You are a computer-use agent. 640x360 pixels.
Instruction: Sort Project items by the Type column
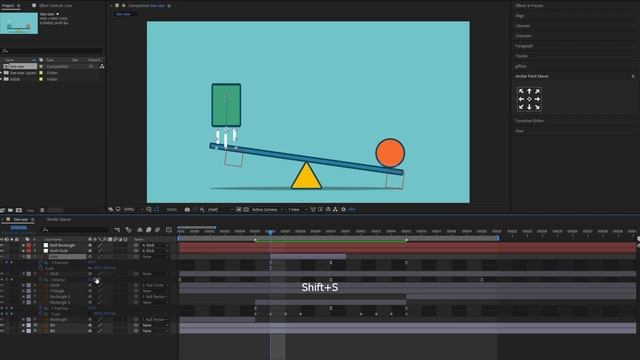click(x=50, y=60)
